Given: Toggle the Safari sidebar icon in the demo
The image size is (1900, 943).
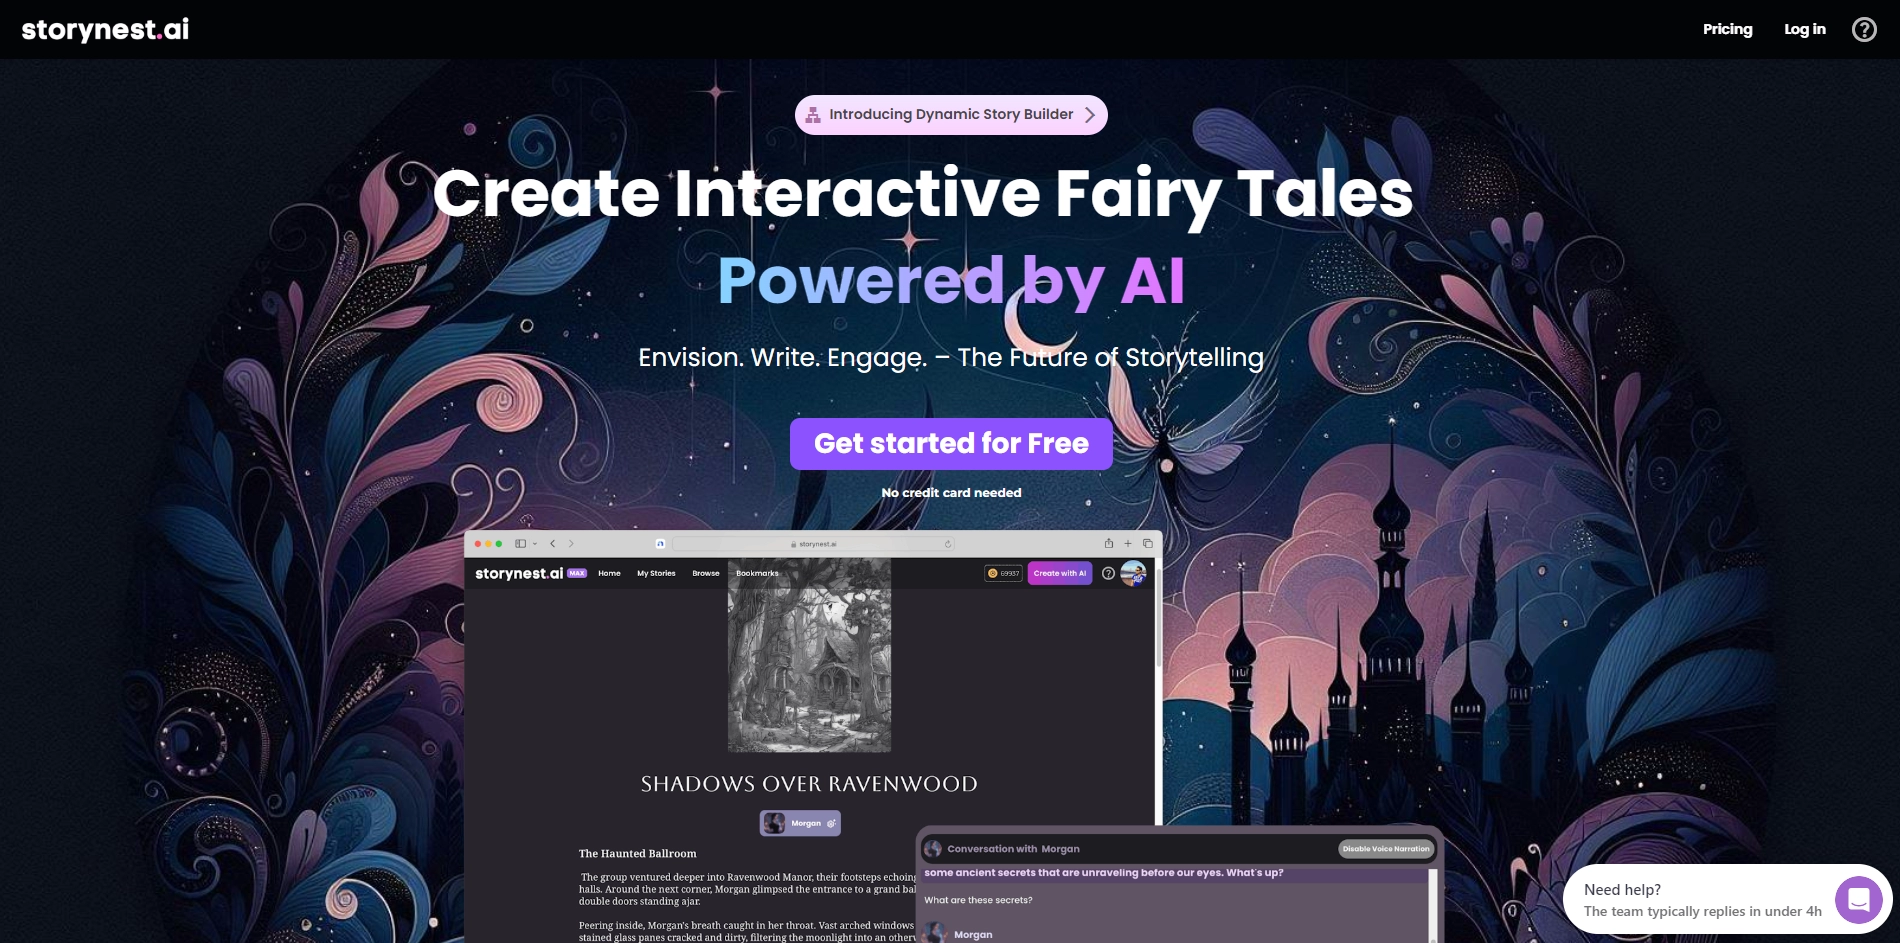Looking at the screenshot, I should pos(520,544).
